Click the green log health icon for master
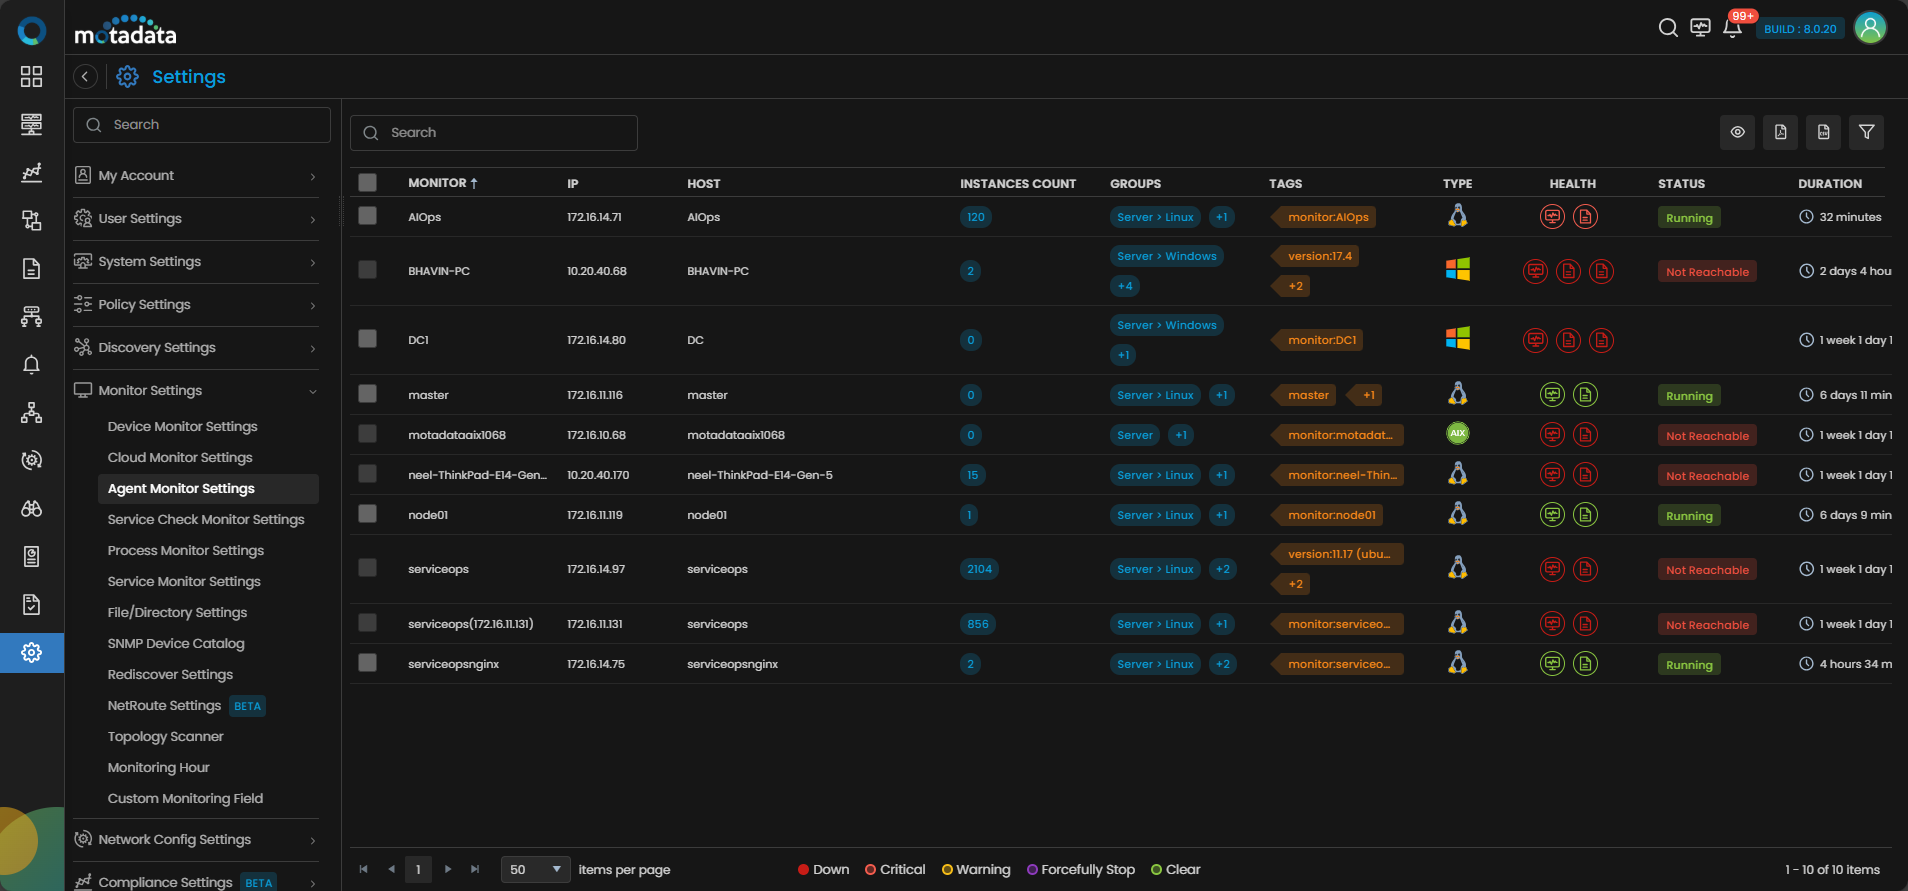Image resolution: width=1908 pixels, height=891 pixels. click(1585, 395)
